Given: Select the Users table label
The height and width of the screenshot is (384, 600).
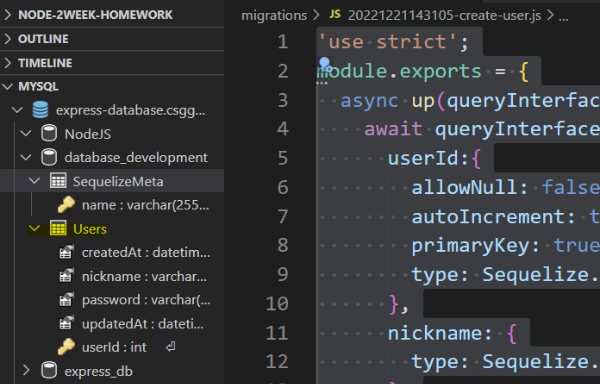Looking at the screenshot, I should (90, 229).
